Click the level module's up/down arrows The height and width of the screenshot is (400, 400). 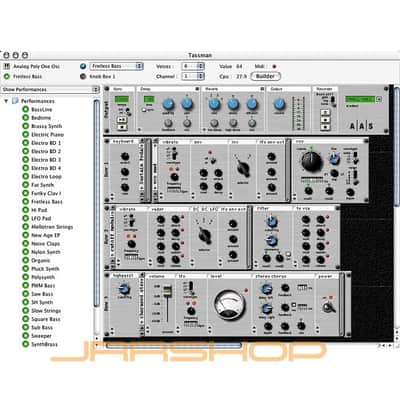pos(210,330)
